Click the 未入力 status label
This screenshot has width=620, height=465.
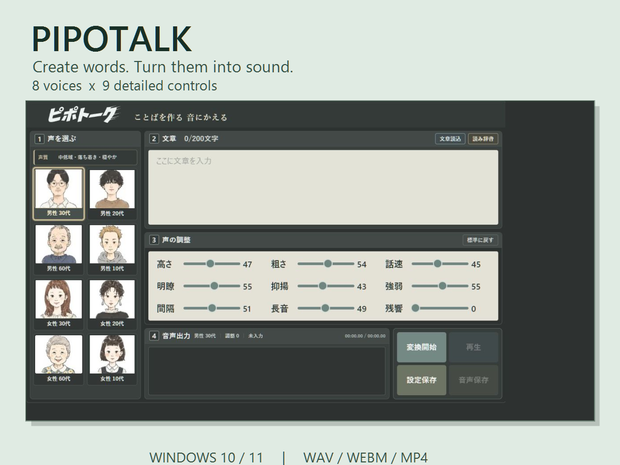[x=255, y=336]
